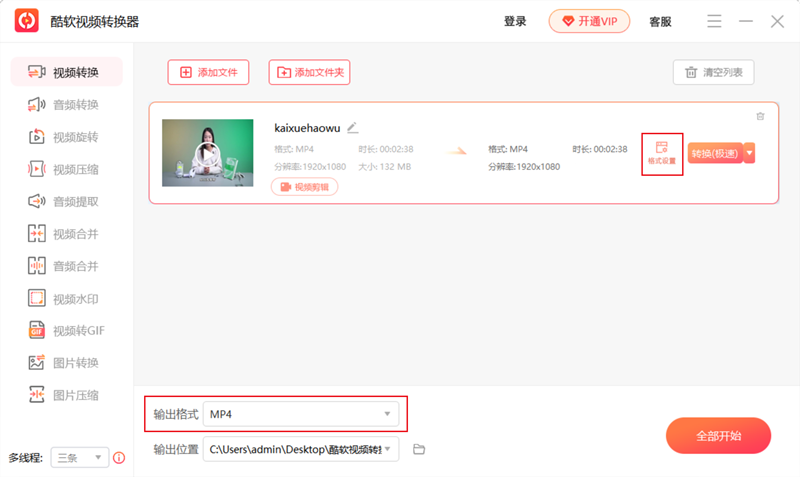The width and height of the screenshot is (800, 477).
Task: Open the 视频旋转 tool
Action: tap(66, 137)
